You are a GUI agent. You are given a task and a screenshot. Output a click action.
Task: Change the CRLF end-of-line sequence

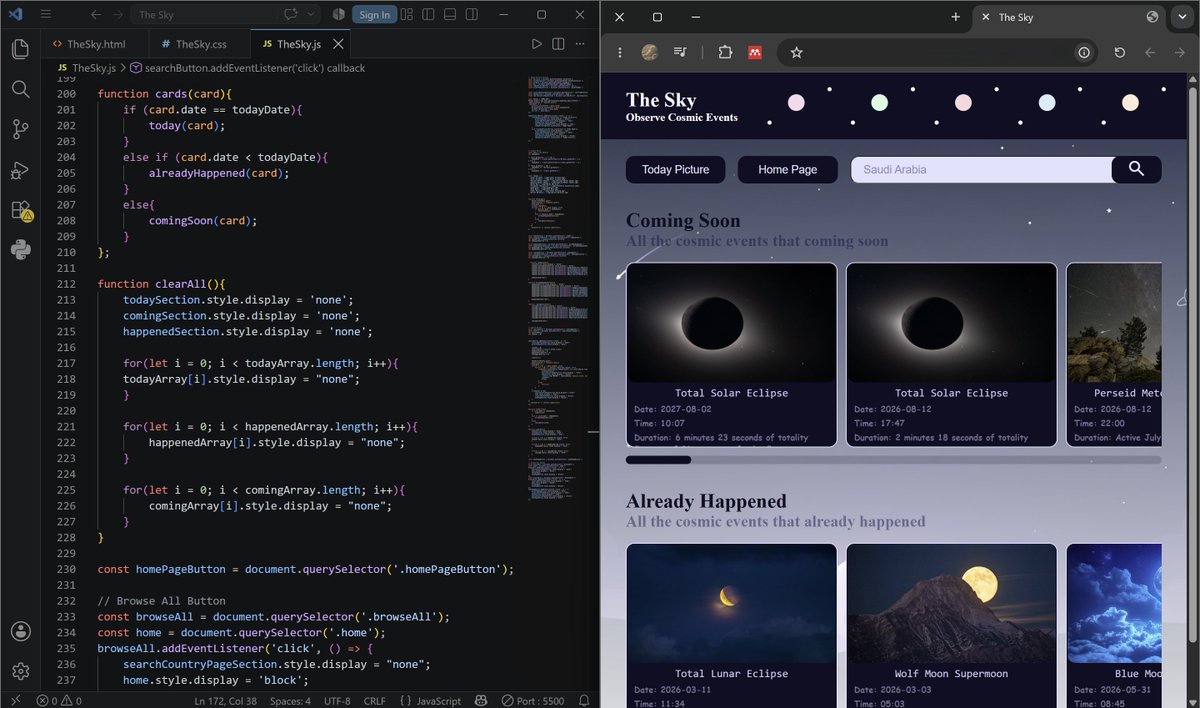[374, 701]
